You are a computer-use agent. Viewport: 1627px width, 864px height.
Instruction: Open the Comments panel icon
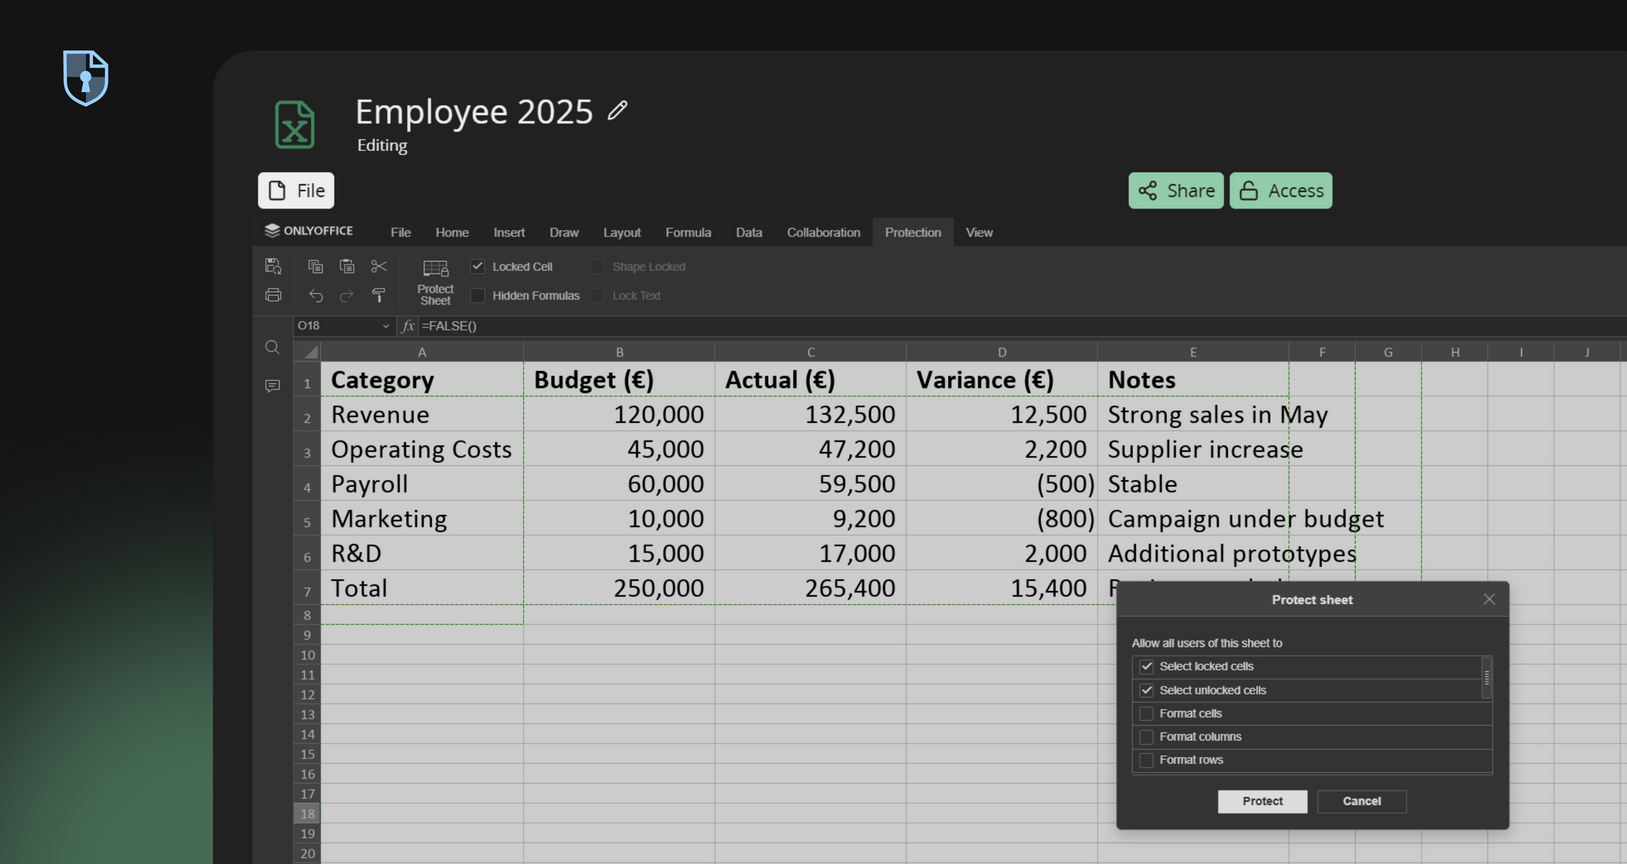coord(272,386)
